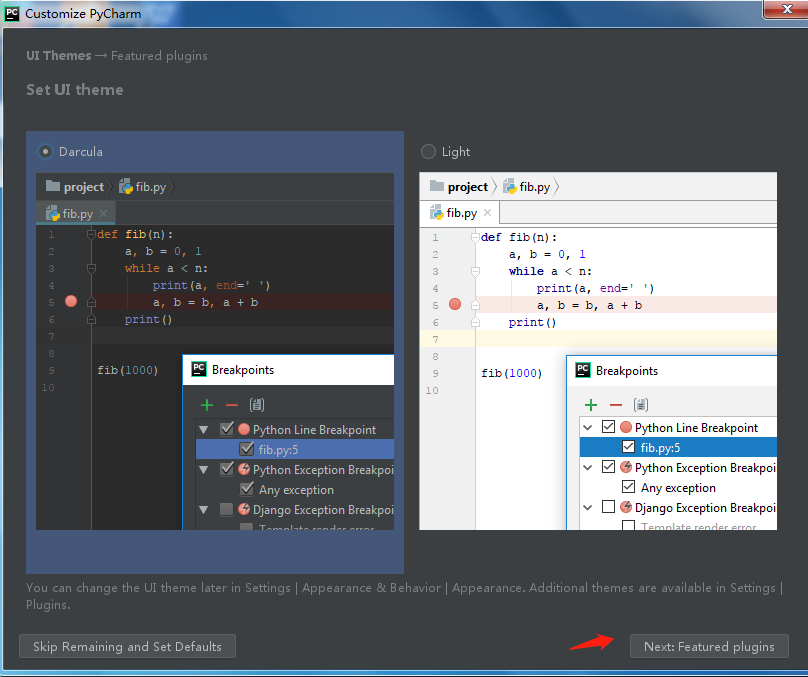Collapse Python Line Breakpoint node in Light preview
This screenshot has width=808, height=677.
click(588, 427)
